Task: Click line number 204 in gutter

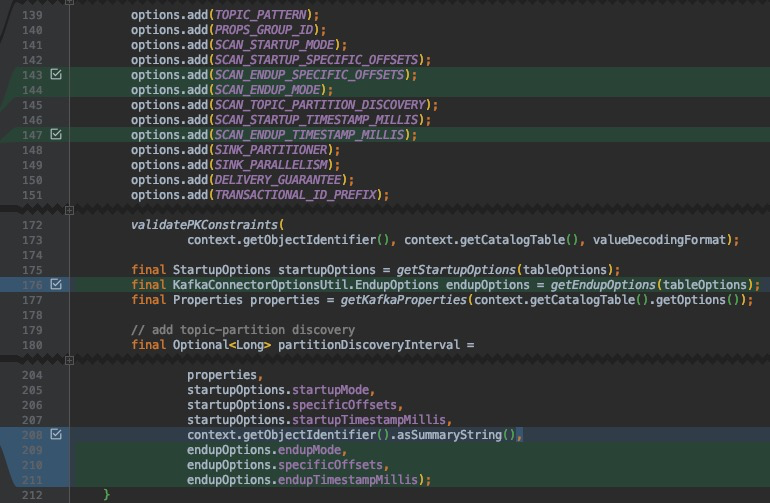Action: coord(32,375)
